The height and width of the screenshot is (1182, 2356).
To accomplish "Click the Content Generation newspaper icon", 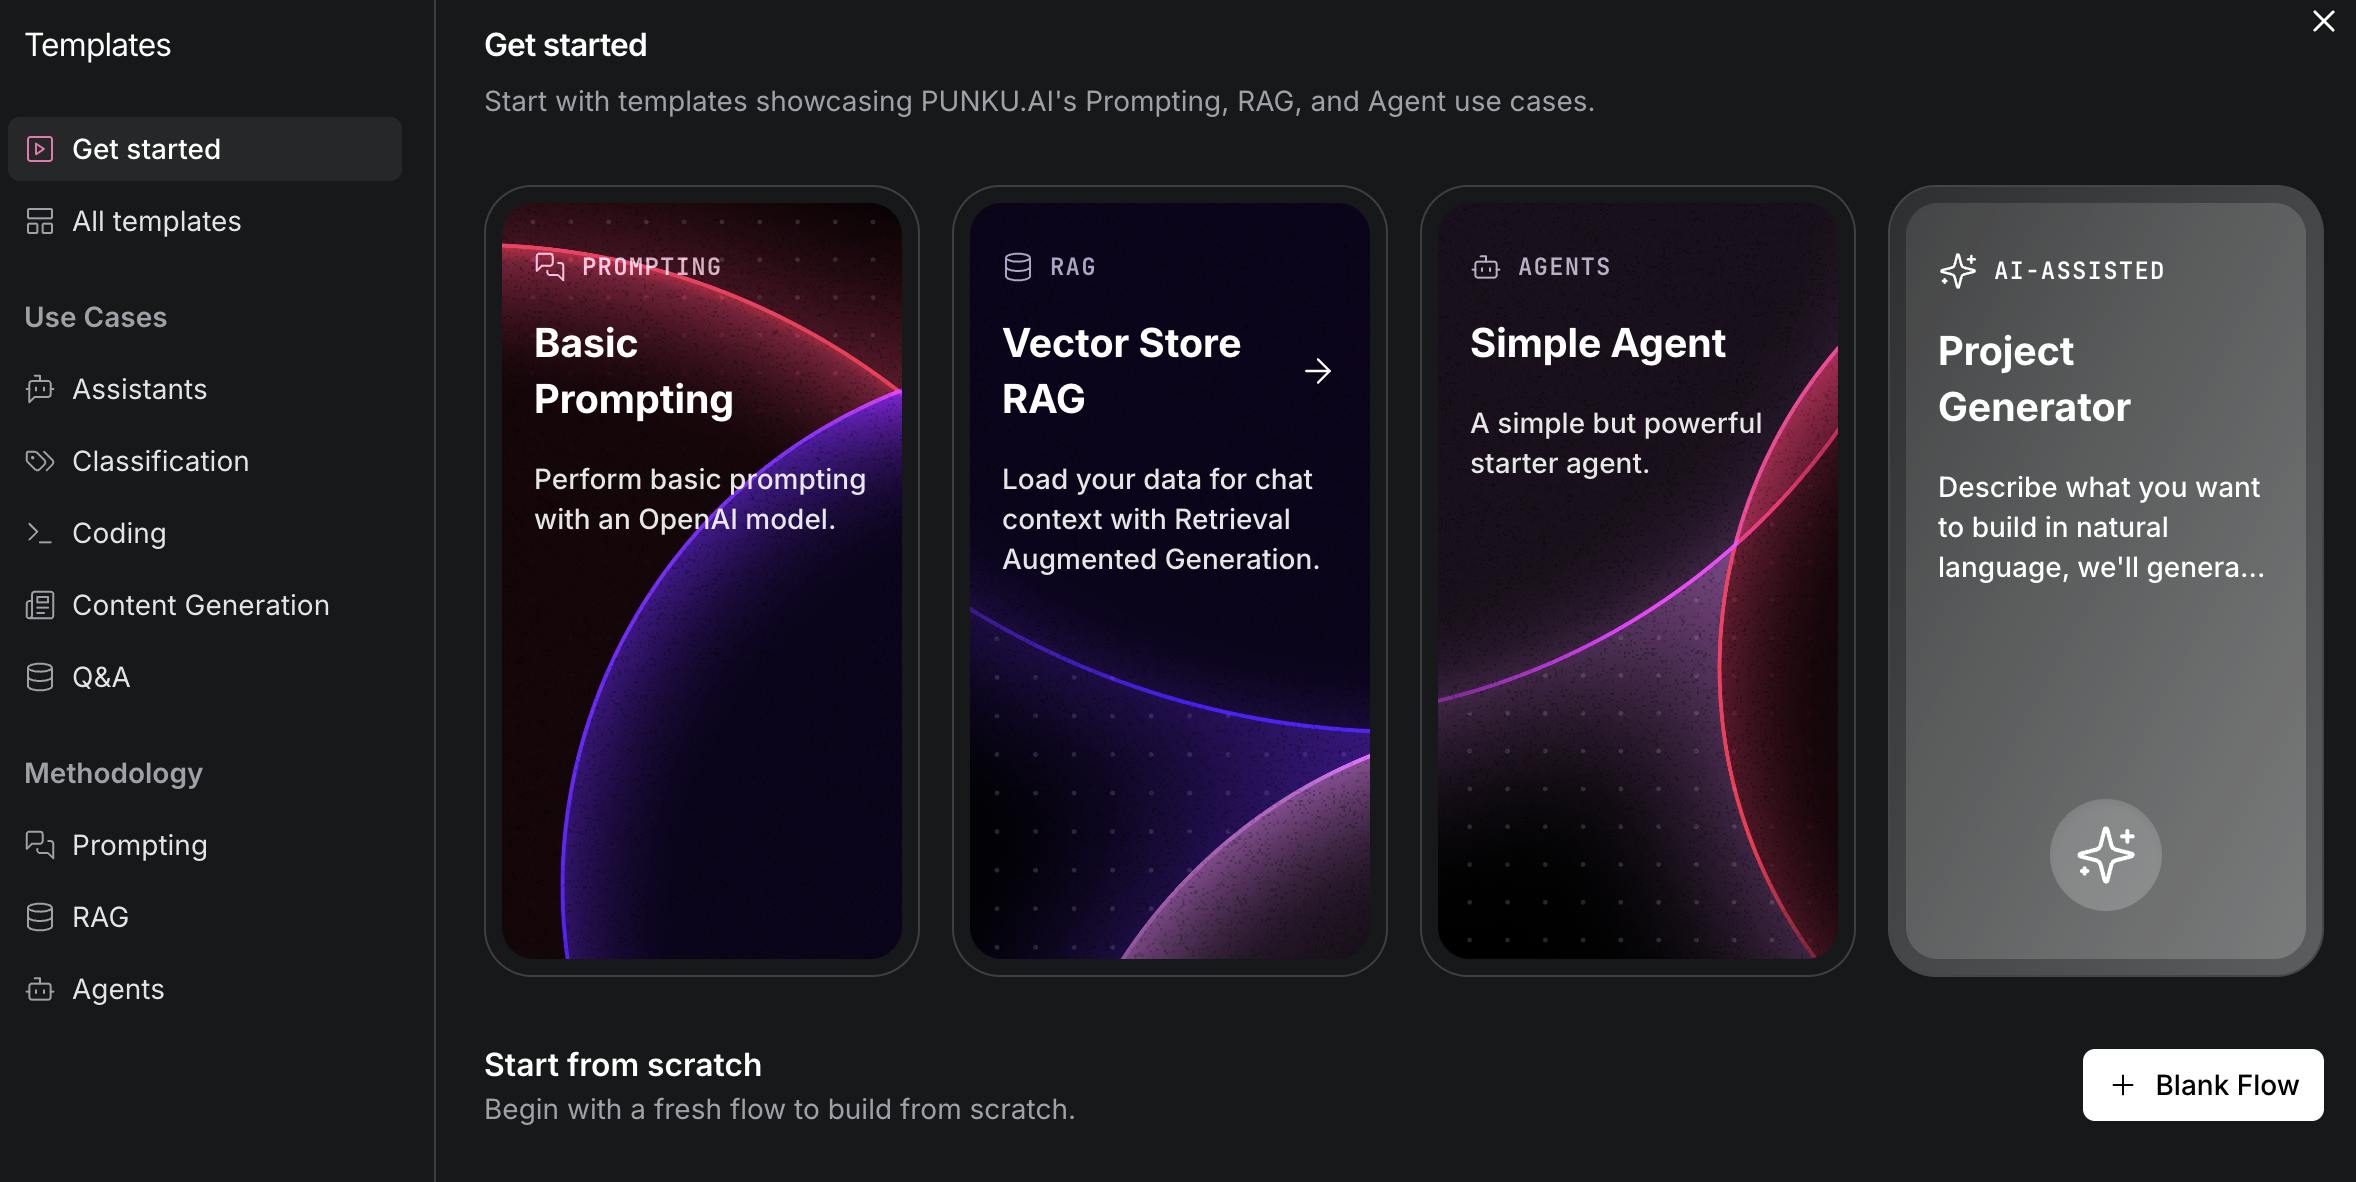I will [40, 605].
